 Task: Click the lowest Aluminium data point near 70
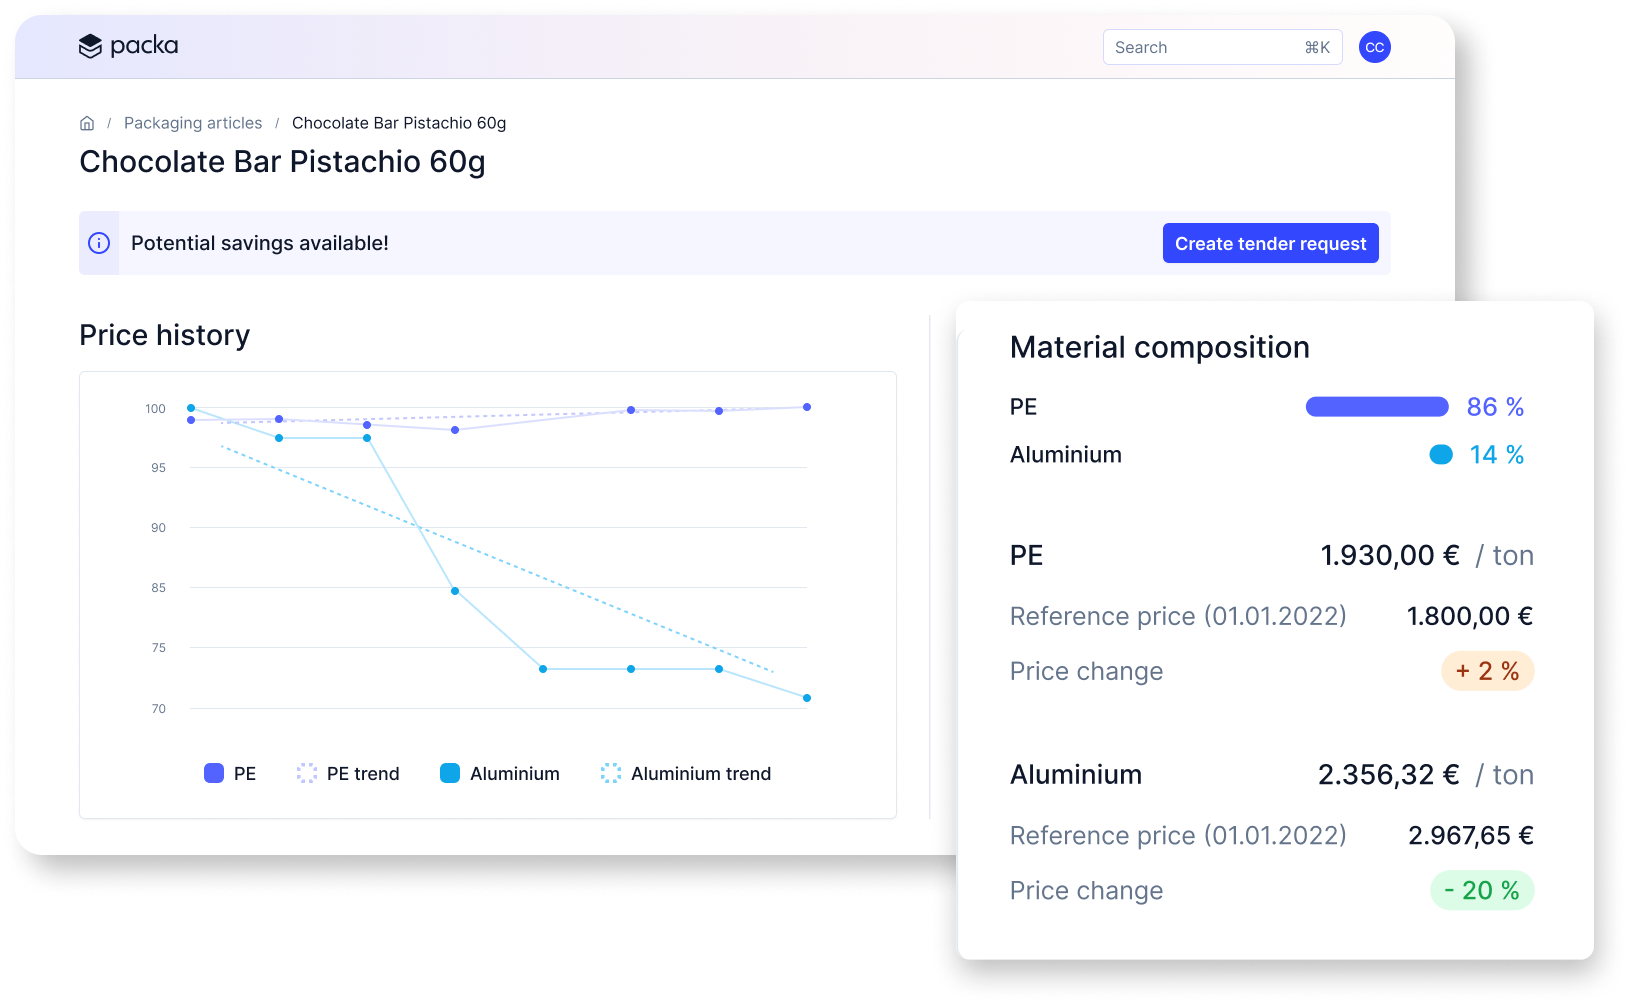tap(807, 698)
